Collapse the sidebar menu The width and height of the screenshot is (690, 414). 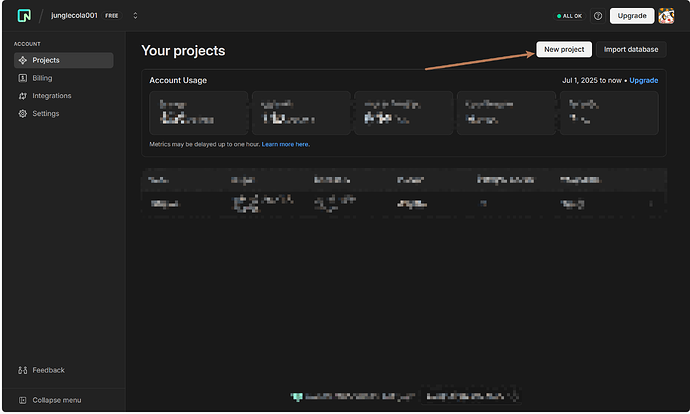point(50,400)
